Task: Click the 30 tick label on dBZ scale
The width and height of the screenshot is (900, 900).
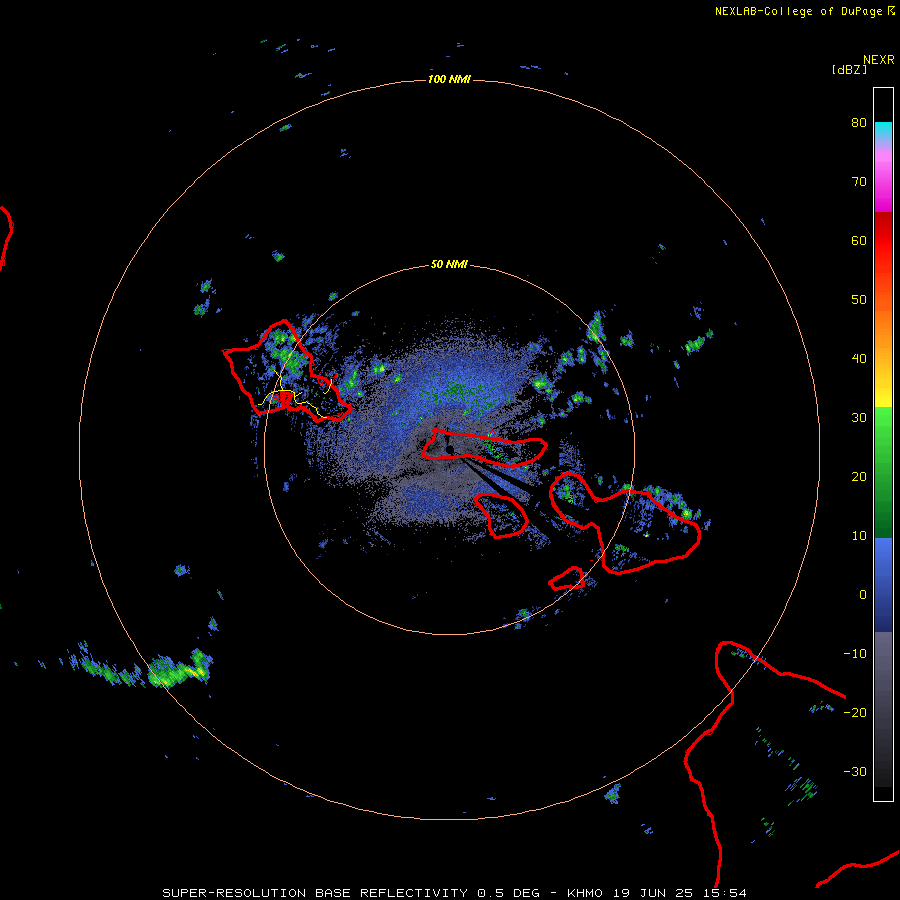Action: [859, 418]
